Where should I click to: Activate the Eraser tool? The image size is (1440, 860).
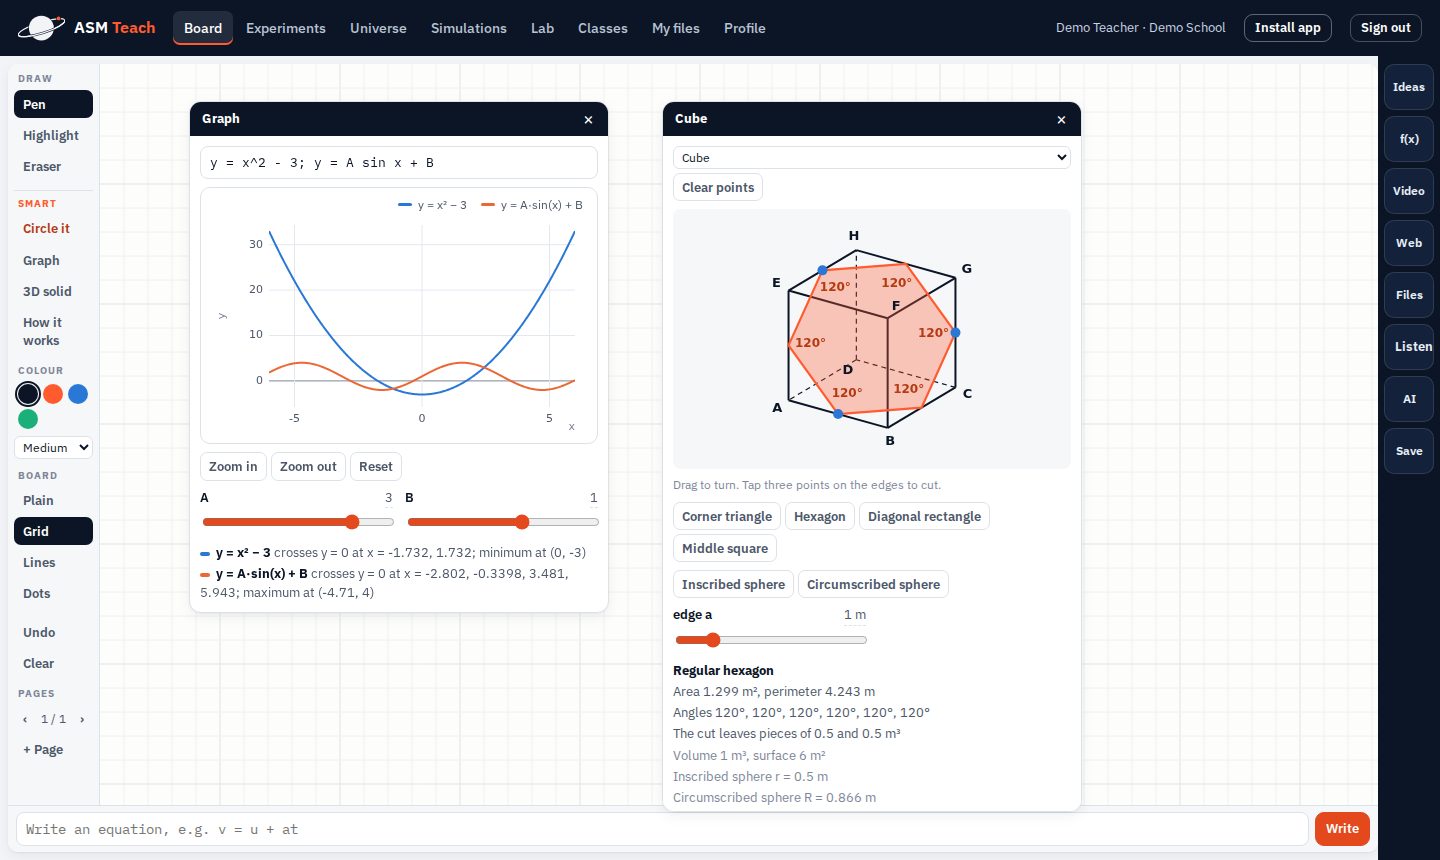pos(53,166)
